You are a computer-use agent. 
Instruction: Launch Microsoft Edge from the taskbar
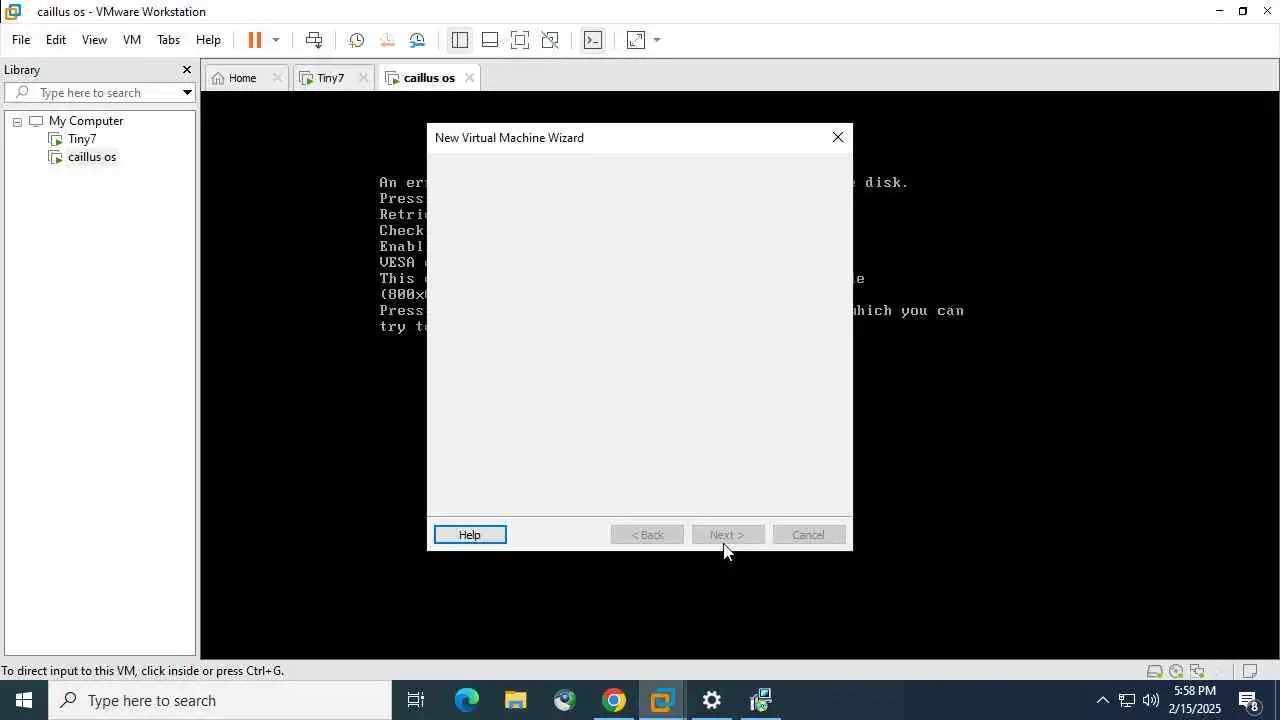[467, 700]
